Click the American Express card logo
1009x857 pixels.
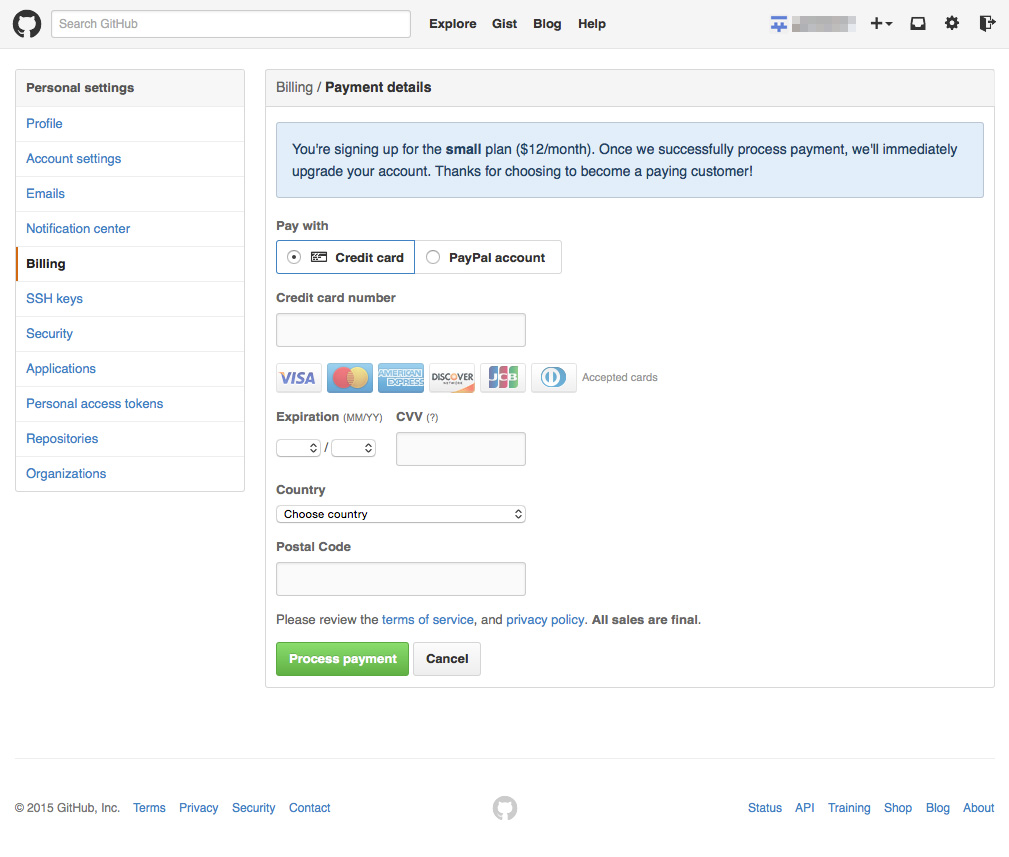(x=401, y=378)
